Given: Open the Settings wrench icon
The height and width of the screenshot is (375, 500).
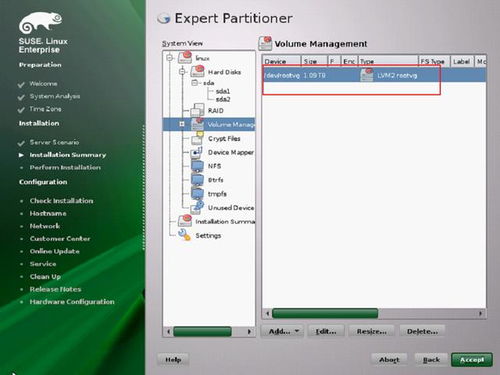Looking at the screenshot, I should [x=184, y=235].
